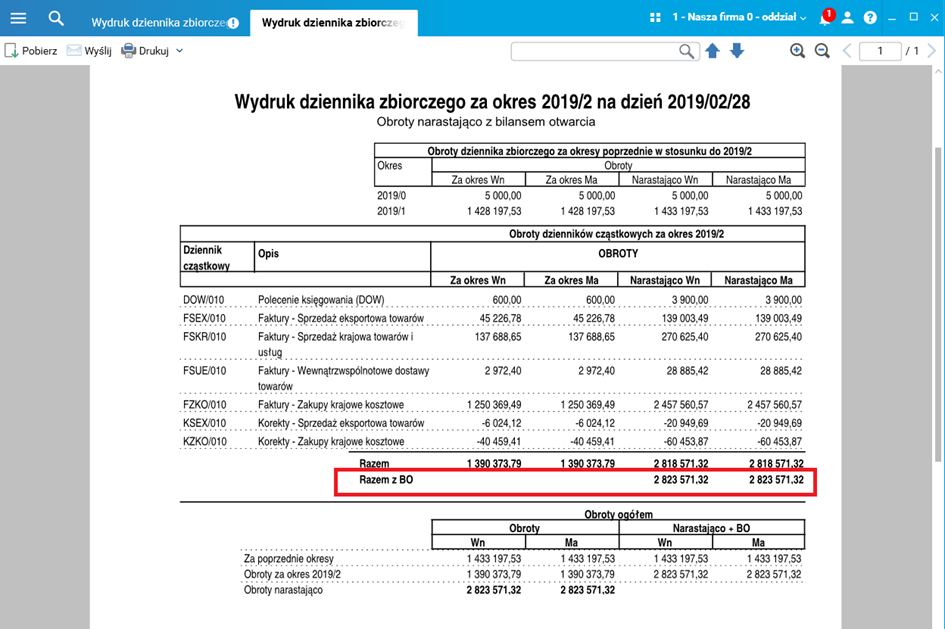
Task: Click Wyślij to send the report
Action: coord(89,51)
